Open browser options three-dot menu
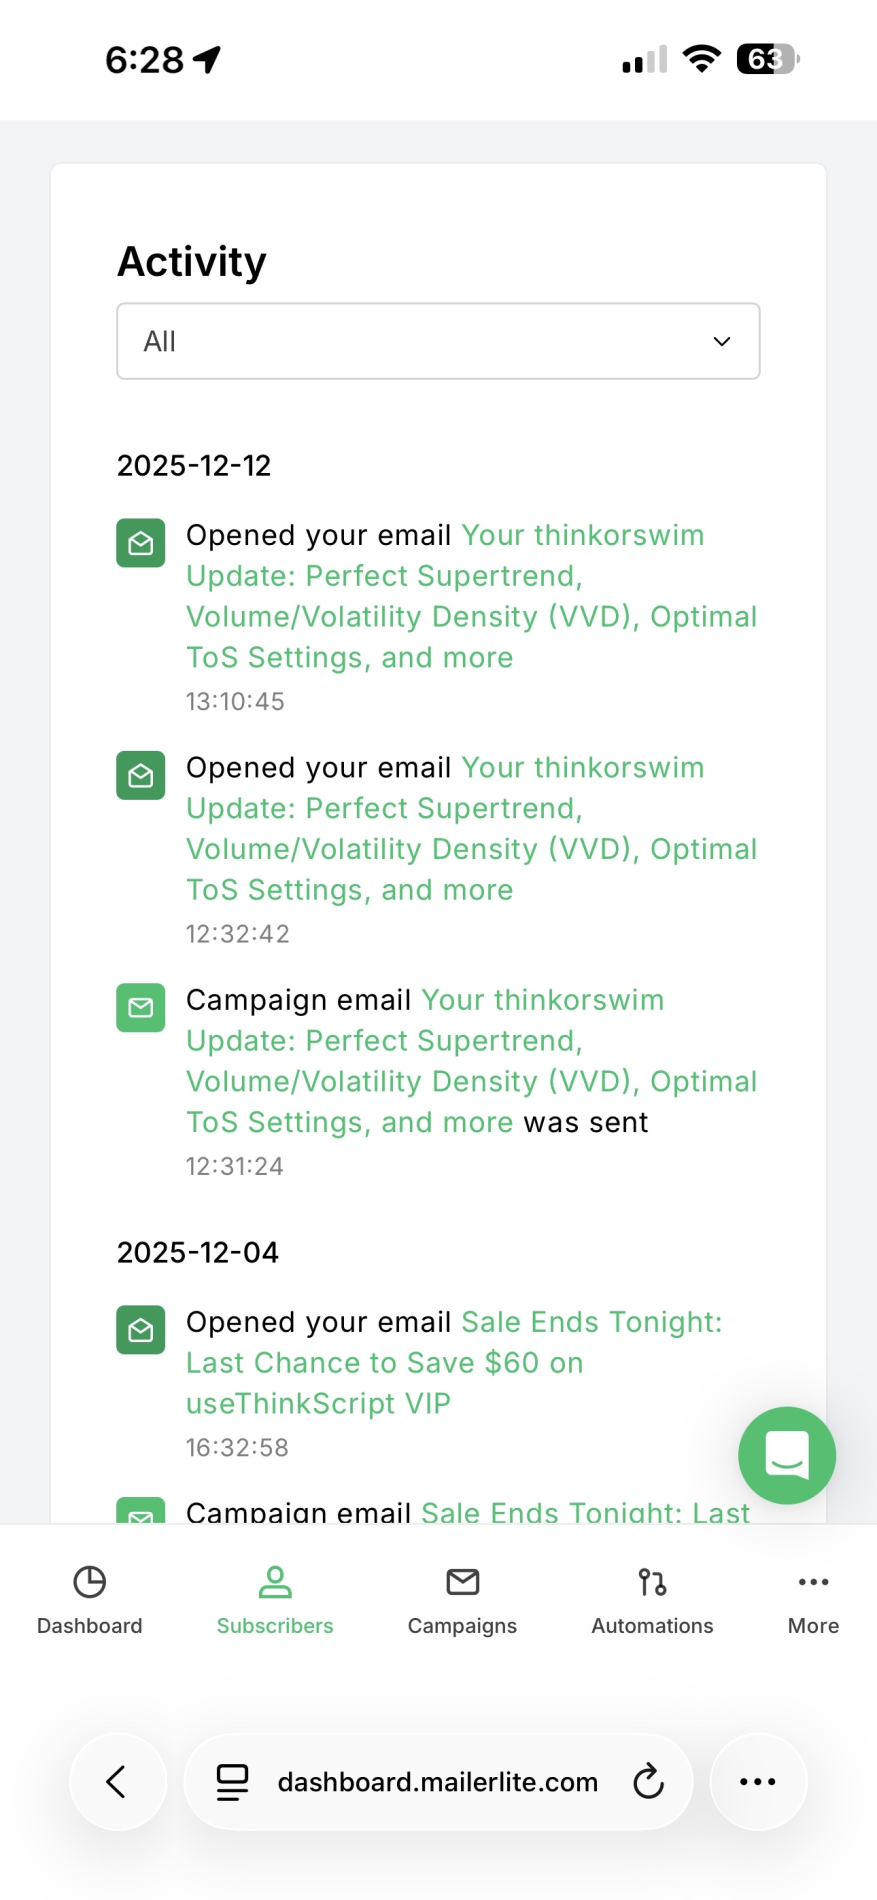The image size is (877, 1900). [x=757, y=1781]
